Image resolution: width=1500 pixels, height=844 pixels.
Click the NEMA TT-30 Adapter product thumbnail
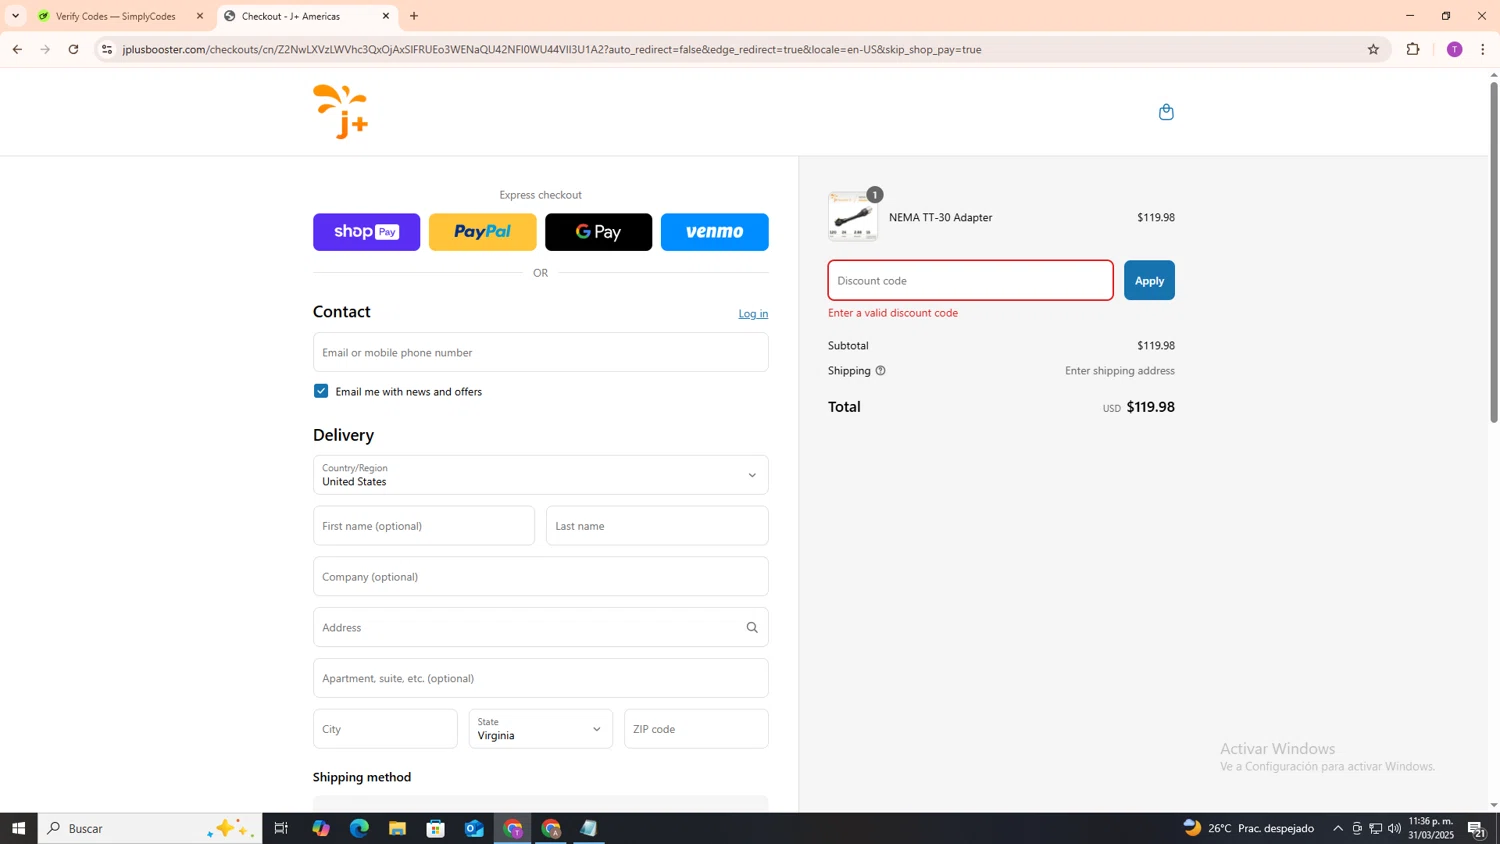tap(853, 217)
